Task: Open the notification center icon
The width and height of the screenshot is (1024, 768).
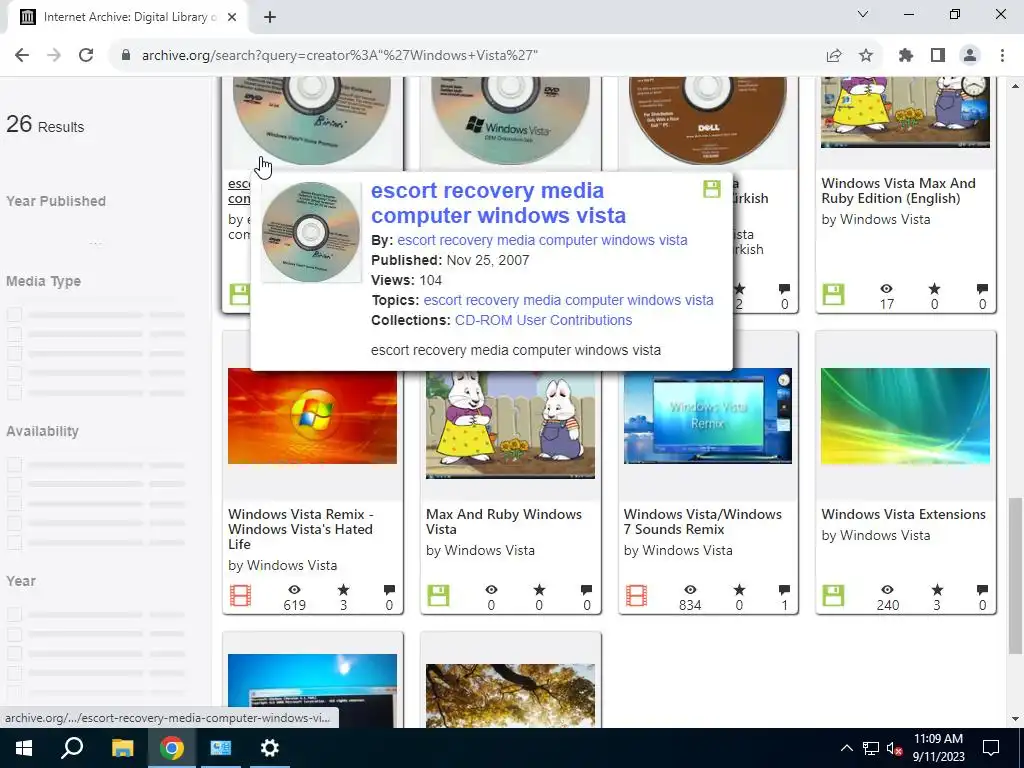Action: coord(991,748)
